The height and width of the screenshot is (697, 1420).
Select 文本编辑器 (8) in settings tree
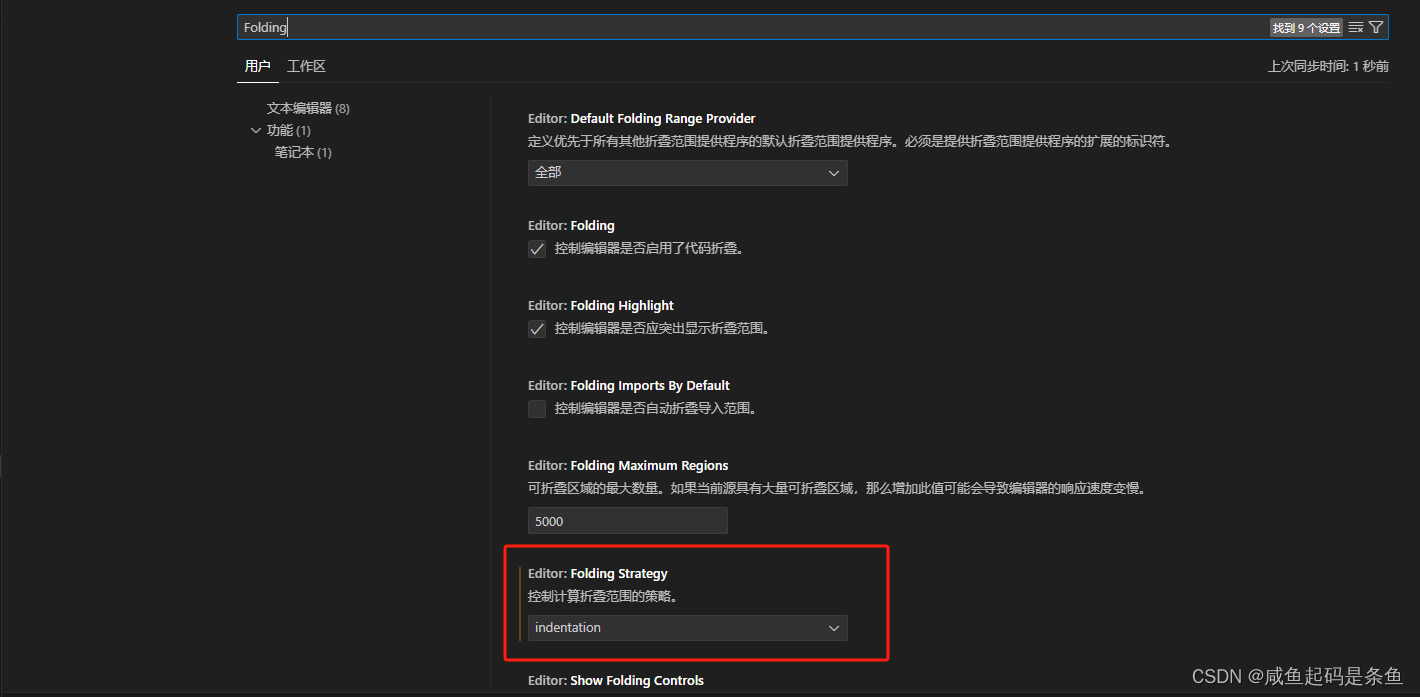308,108
